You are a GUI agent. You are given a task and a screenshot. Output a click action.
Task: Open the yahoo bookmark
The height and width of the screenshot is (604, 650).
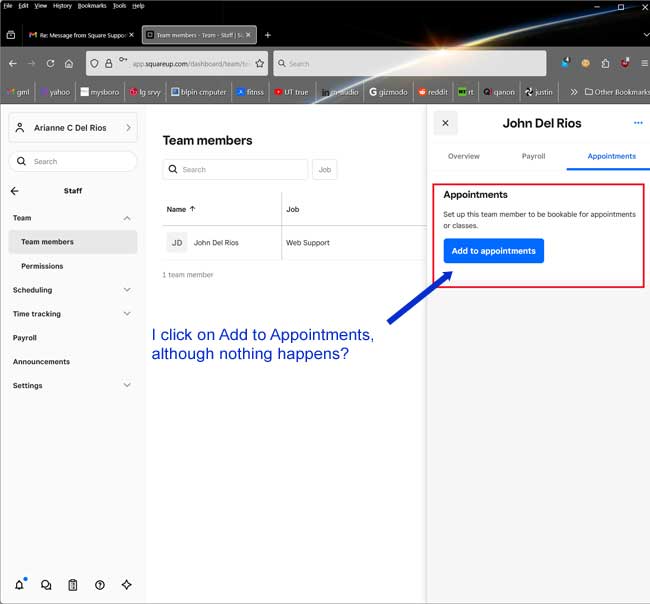(55, 92)
